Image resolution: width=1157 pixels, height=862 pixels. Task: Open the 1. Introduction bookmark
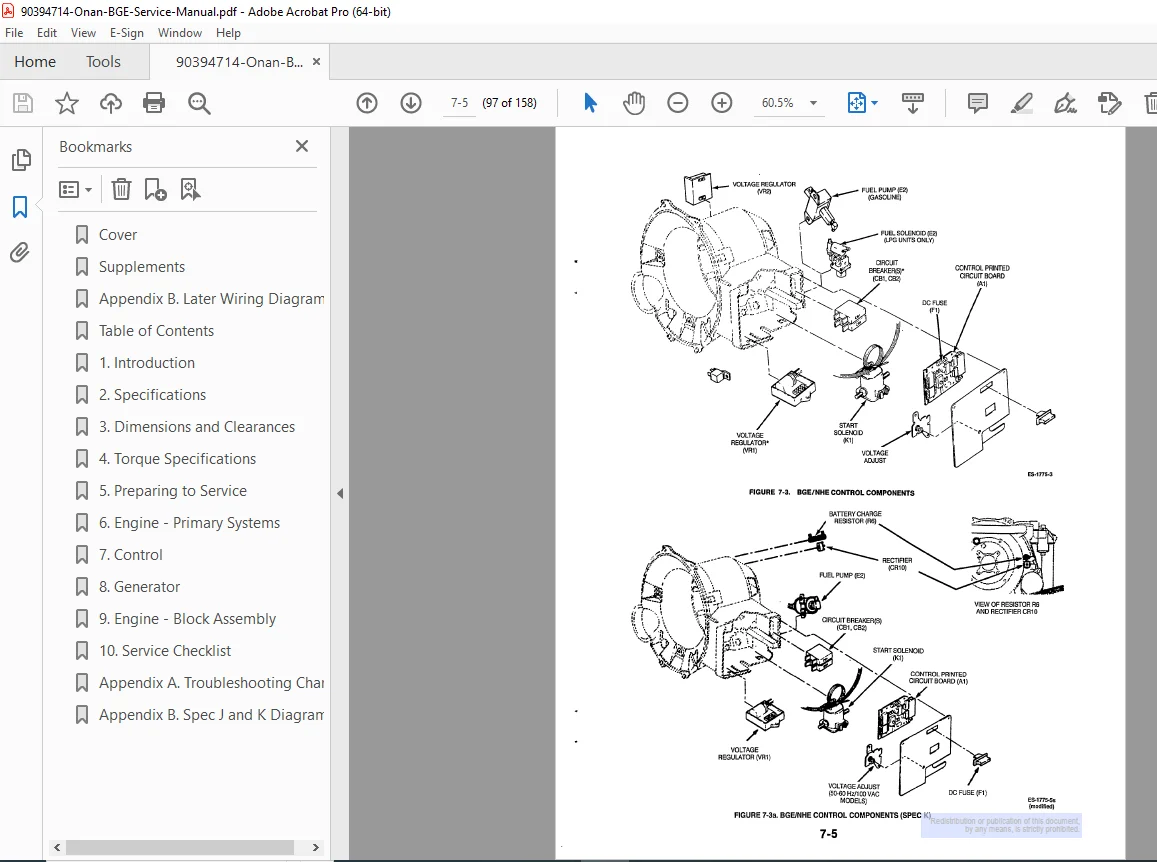147,362
